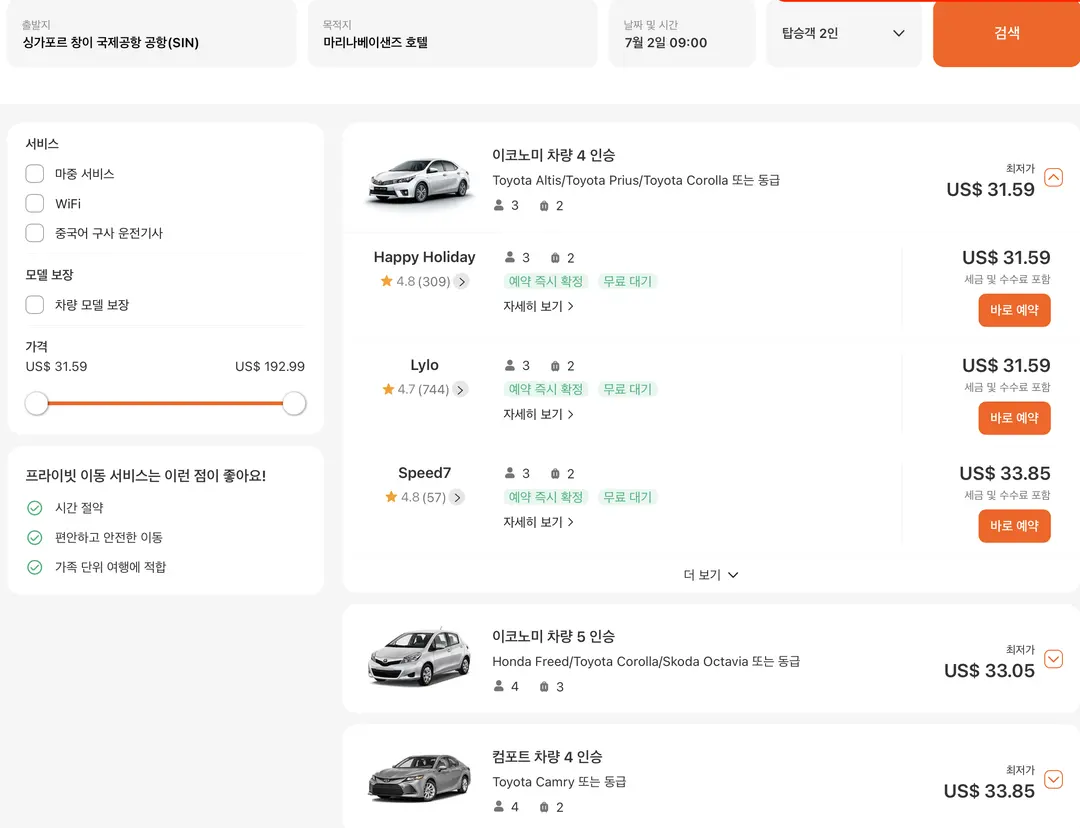This screenshot has width=1080, height=828.
Task: Show more providers with 더 보기
Action: coord(711,575)
